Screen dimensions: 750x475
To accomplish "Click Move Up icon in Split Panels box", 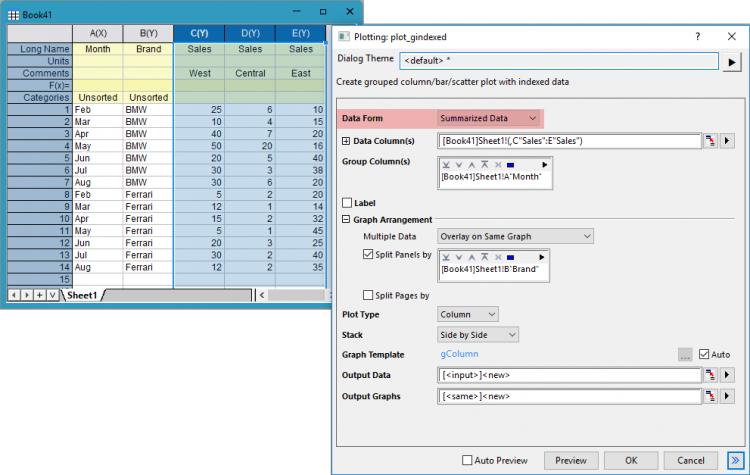I will (472, 257).
